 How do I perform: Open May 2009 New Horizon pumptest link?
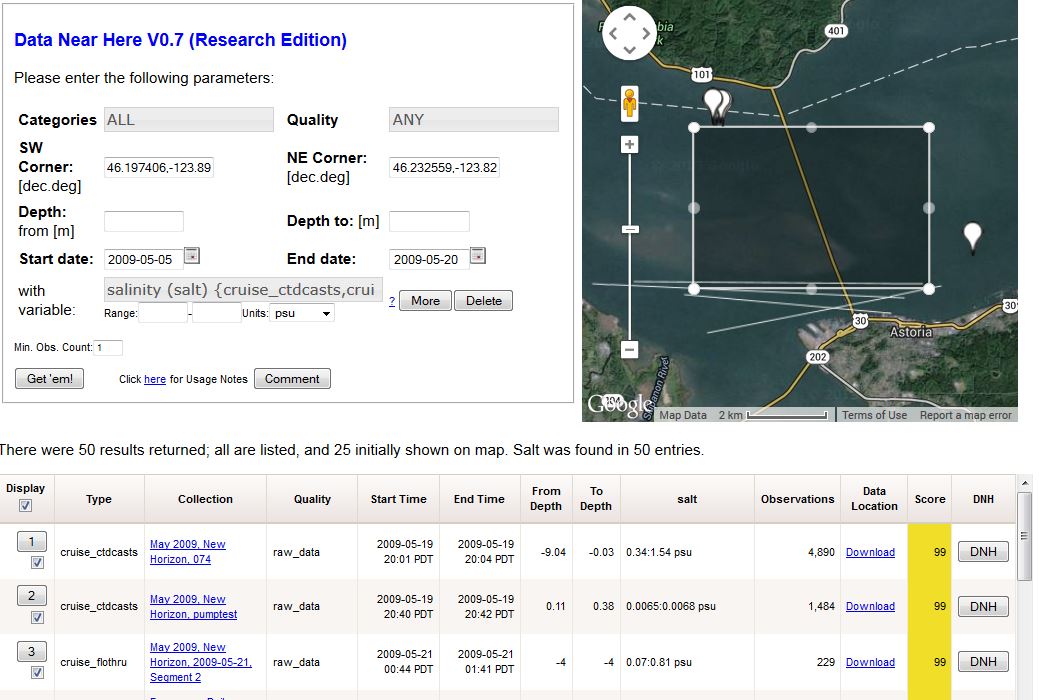(193, 606)
